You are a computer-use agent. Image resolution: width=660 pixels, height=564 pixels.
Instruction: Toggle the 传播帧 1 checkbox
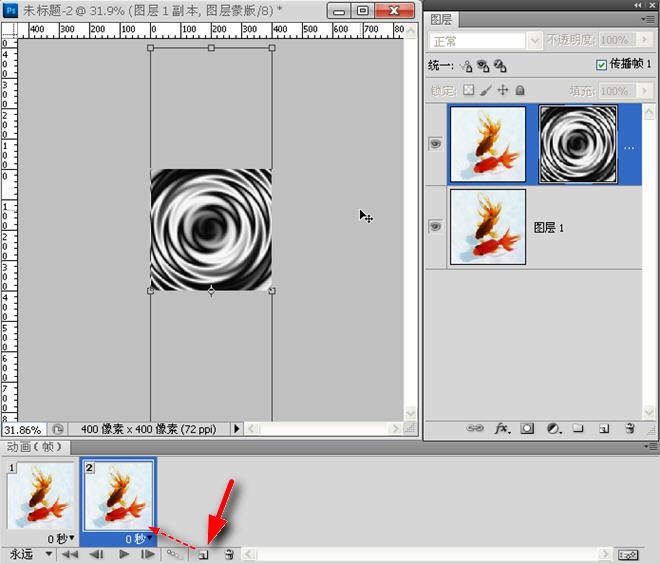tap(601, 65)
